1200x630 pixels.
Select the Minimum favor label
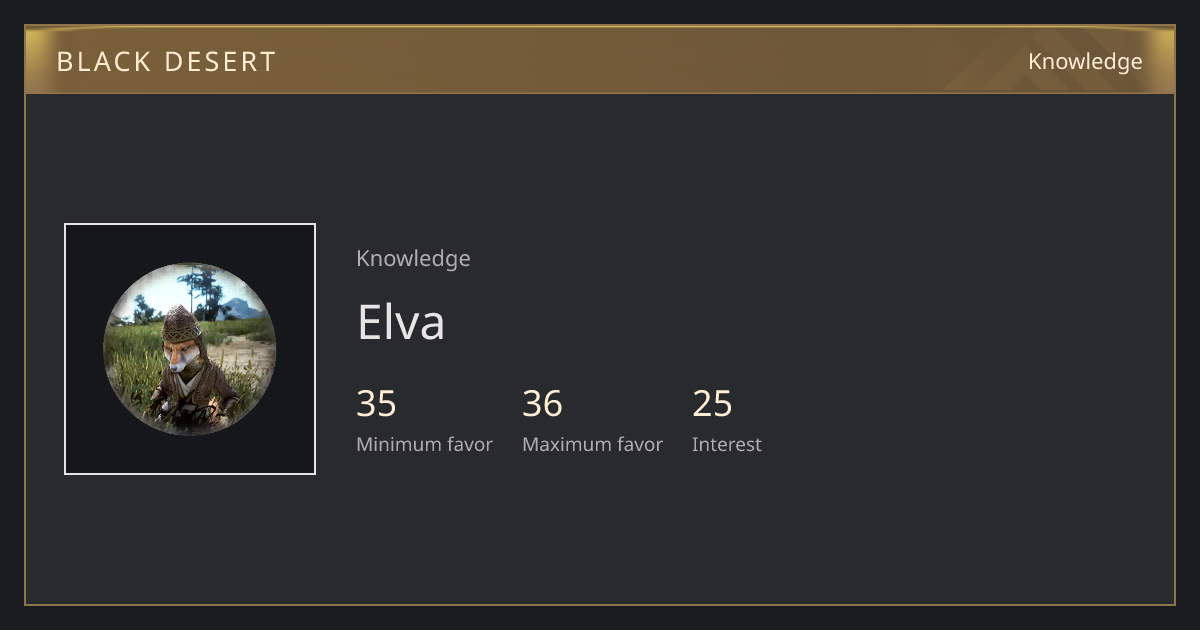[424, 444]
